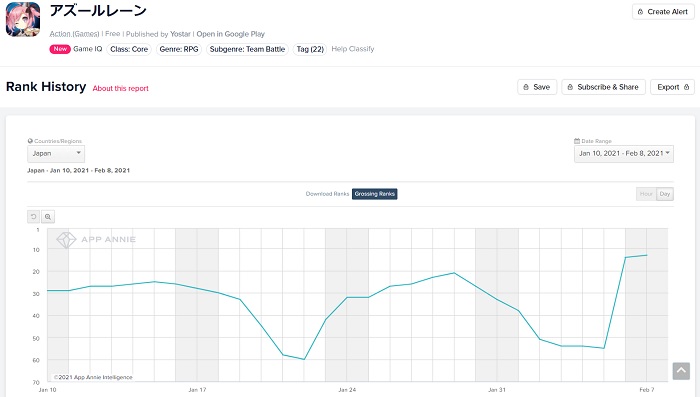700x397 pixels.
Task: Click the About this report link
Action: point(121,88)
